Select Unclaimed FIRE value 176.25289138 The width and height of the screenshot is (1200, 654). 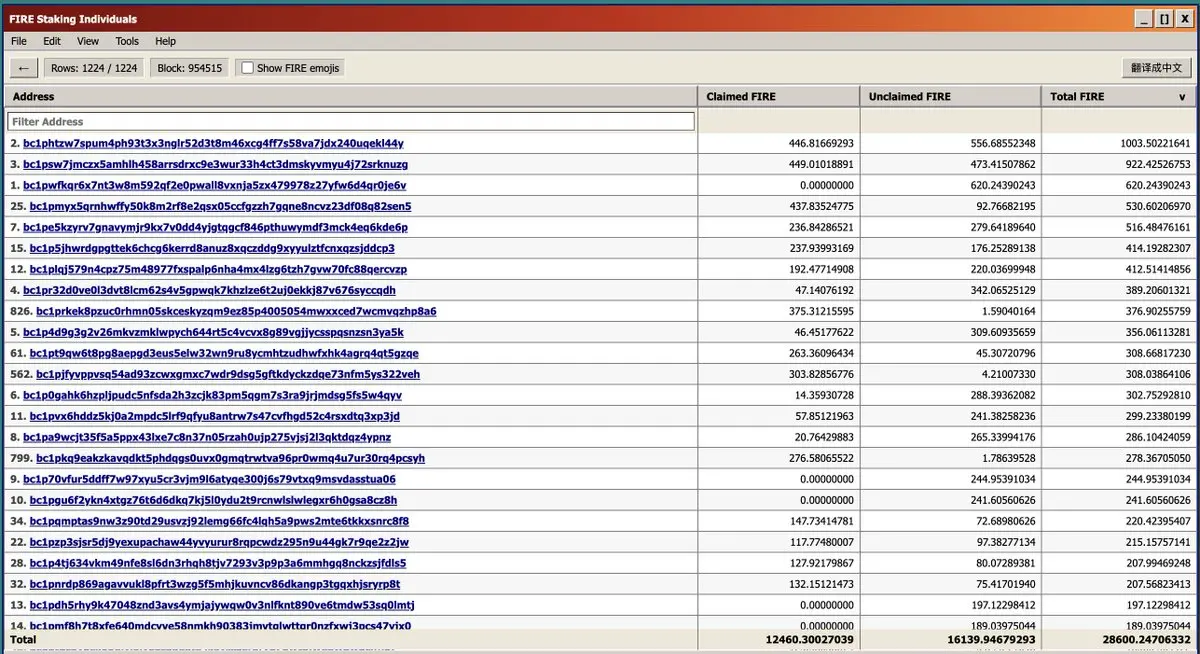tap(1002, 249)
